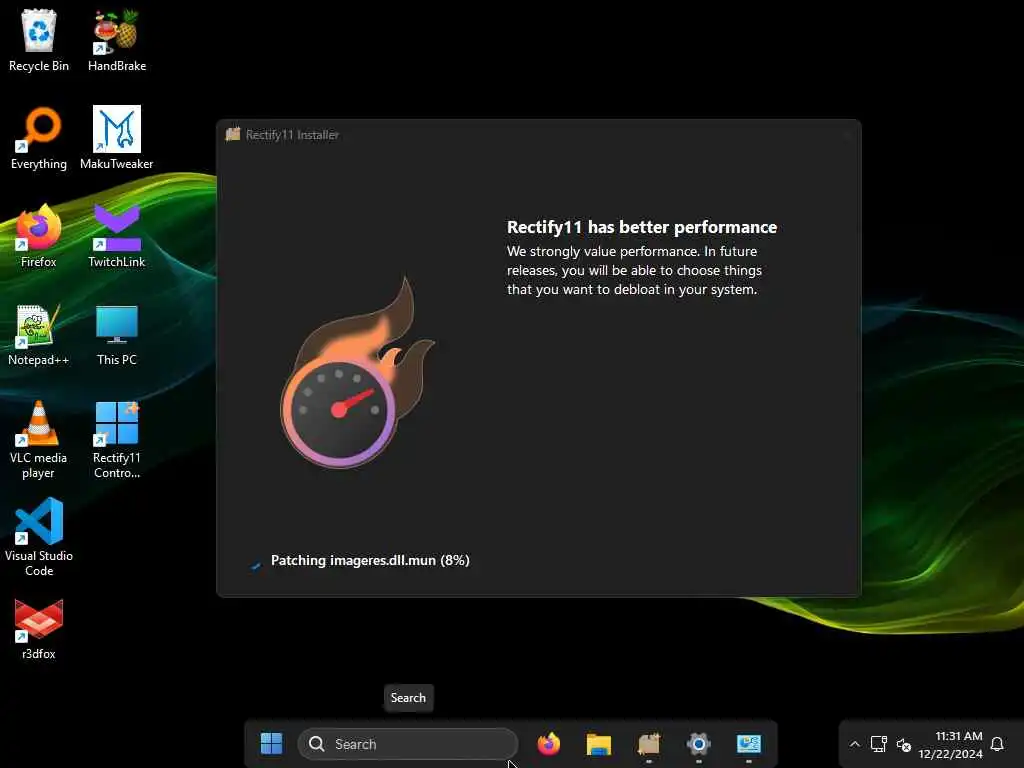Click the progress spinner beside the patching status
This screenshot has height=768, width=1024.
(255, 564)
